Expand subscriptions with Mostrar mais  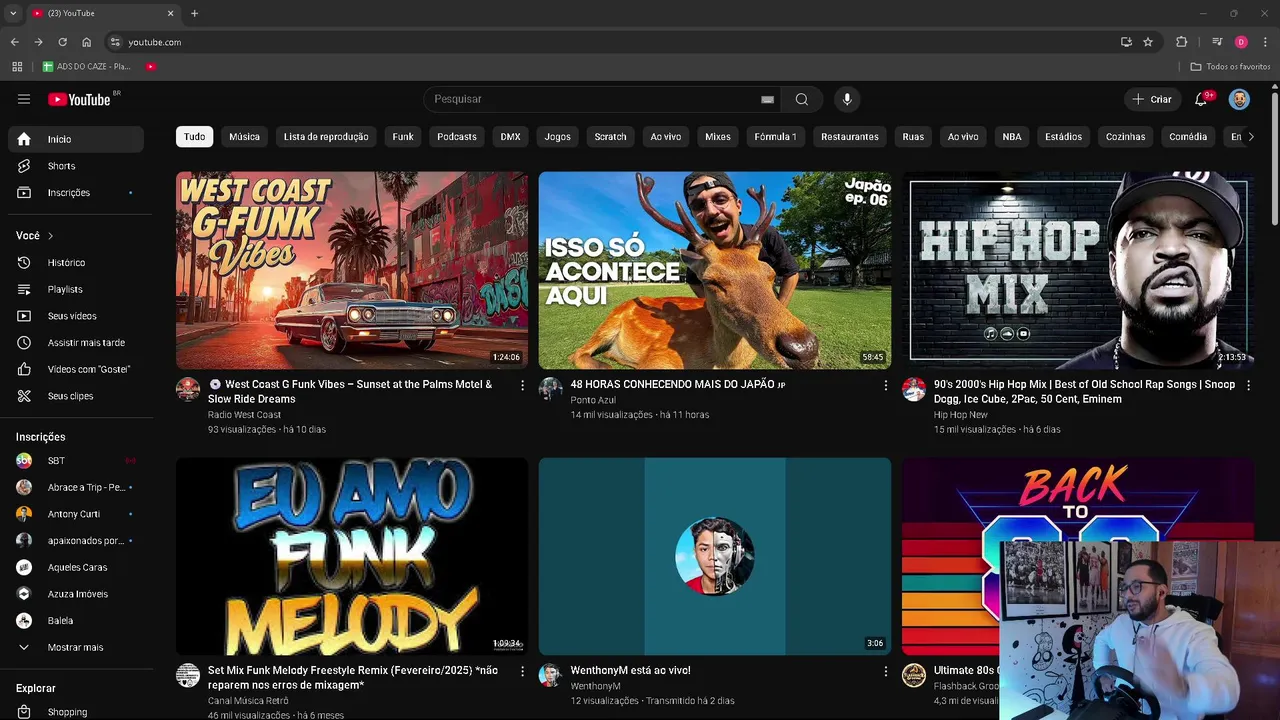click(76, 647)
